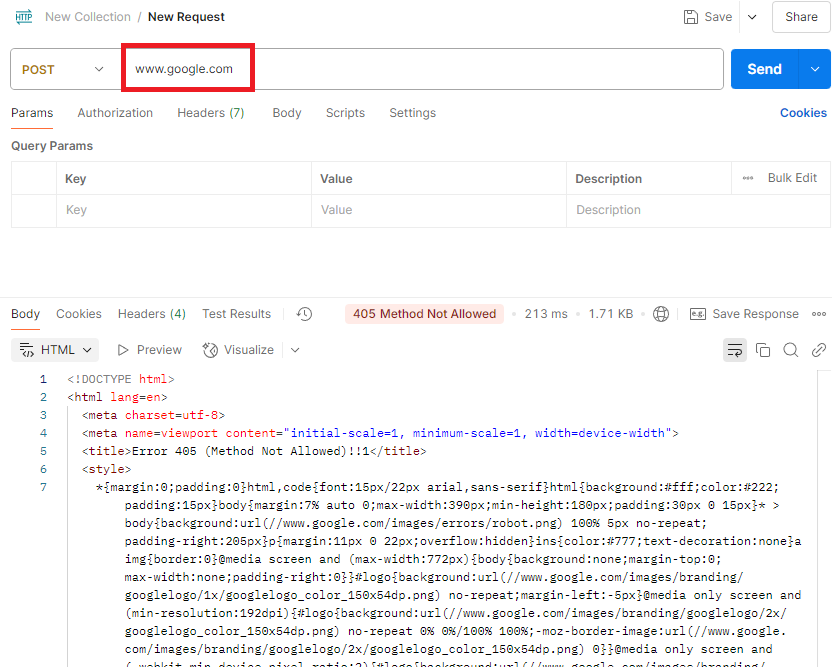Click the Bulk Edit button

(x=792, y=178)
